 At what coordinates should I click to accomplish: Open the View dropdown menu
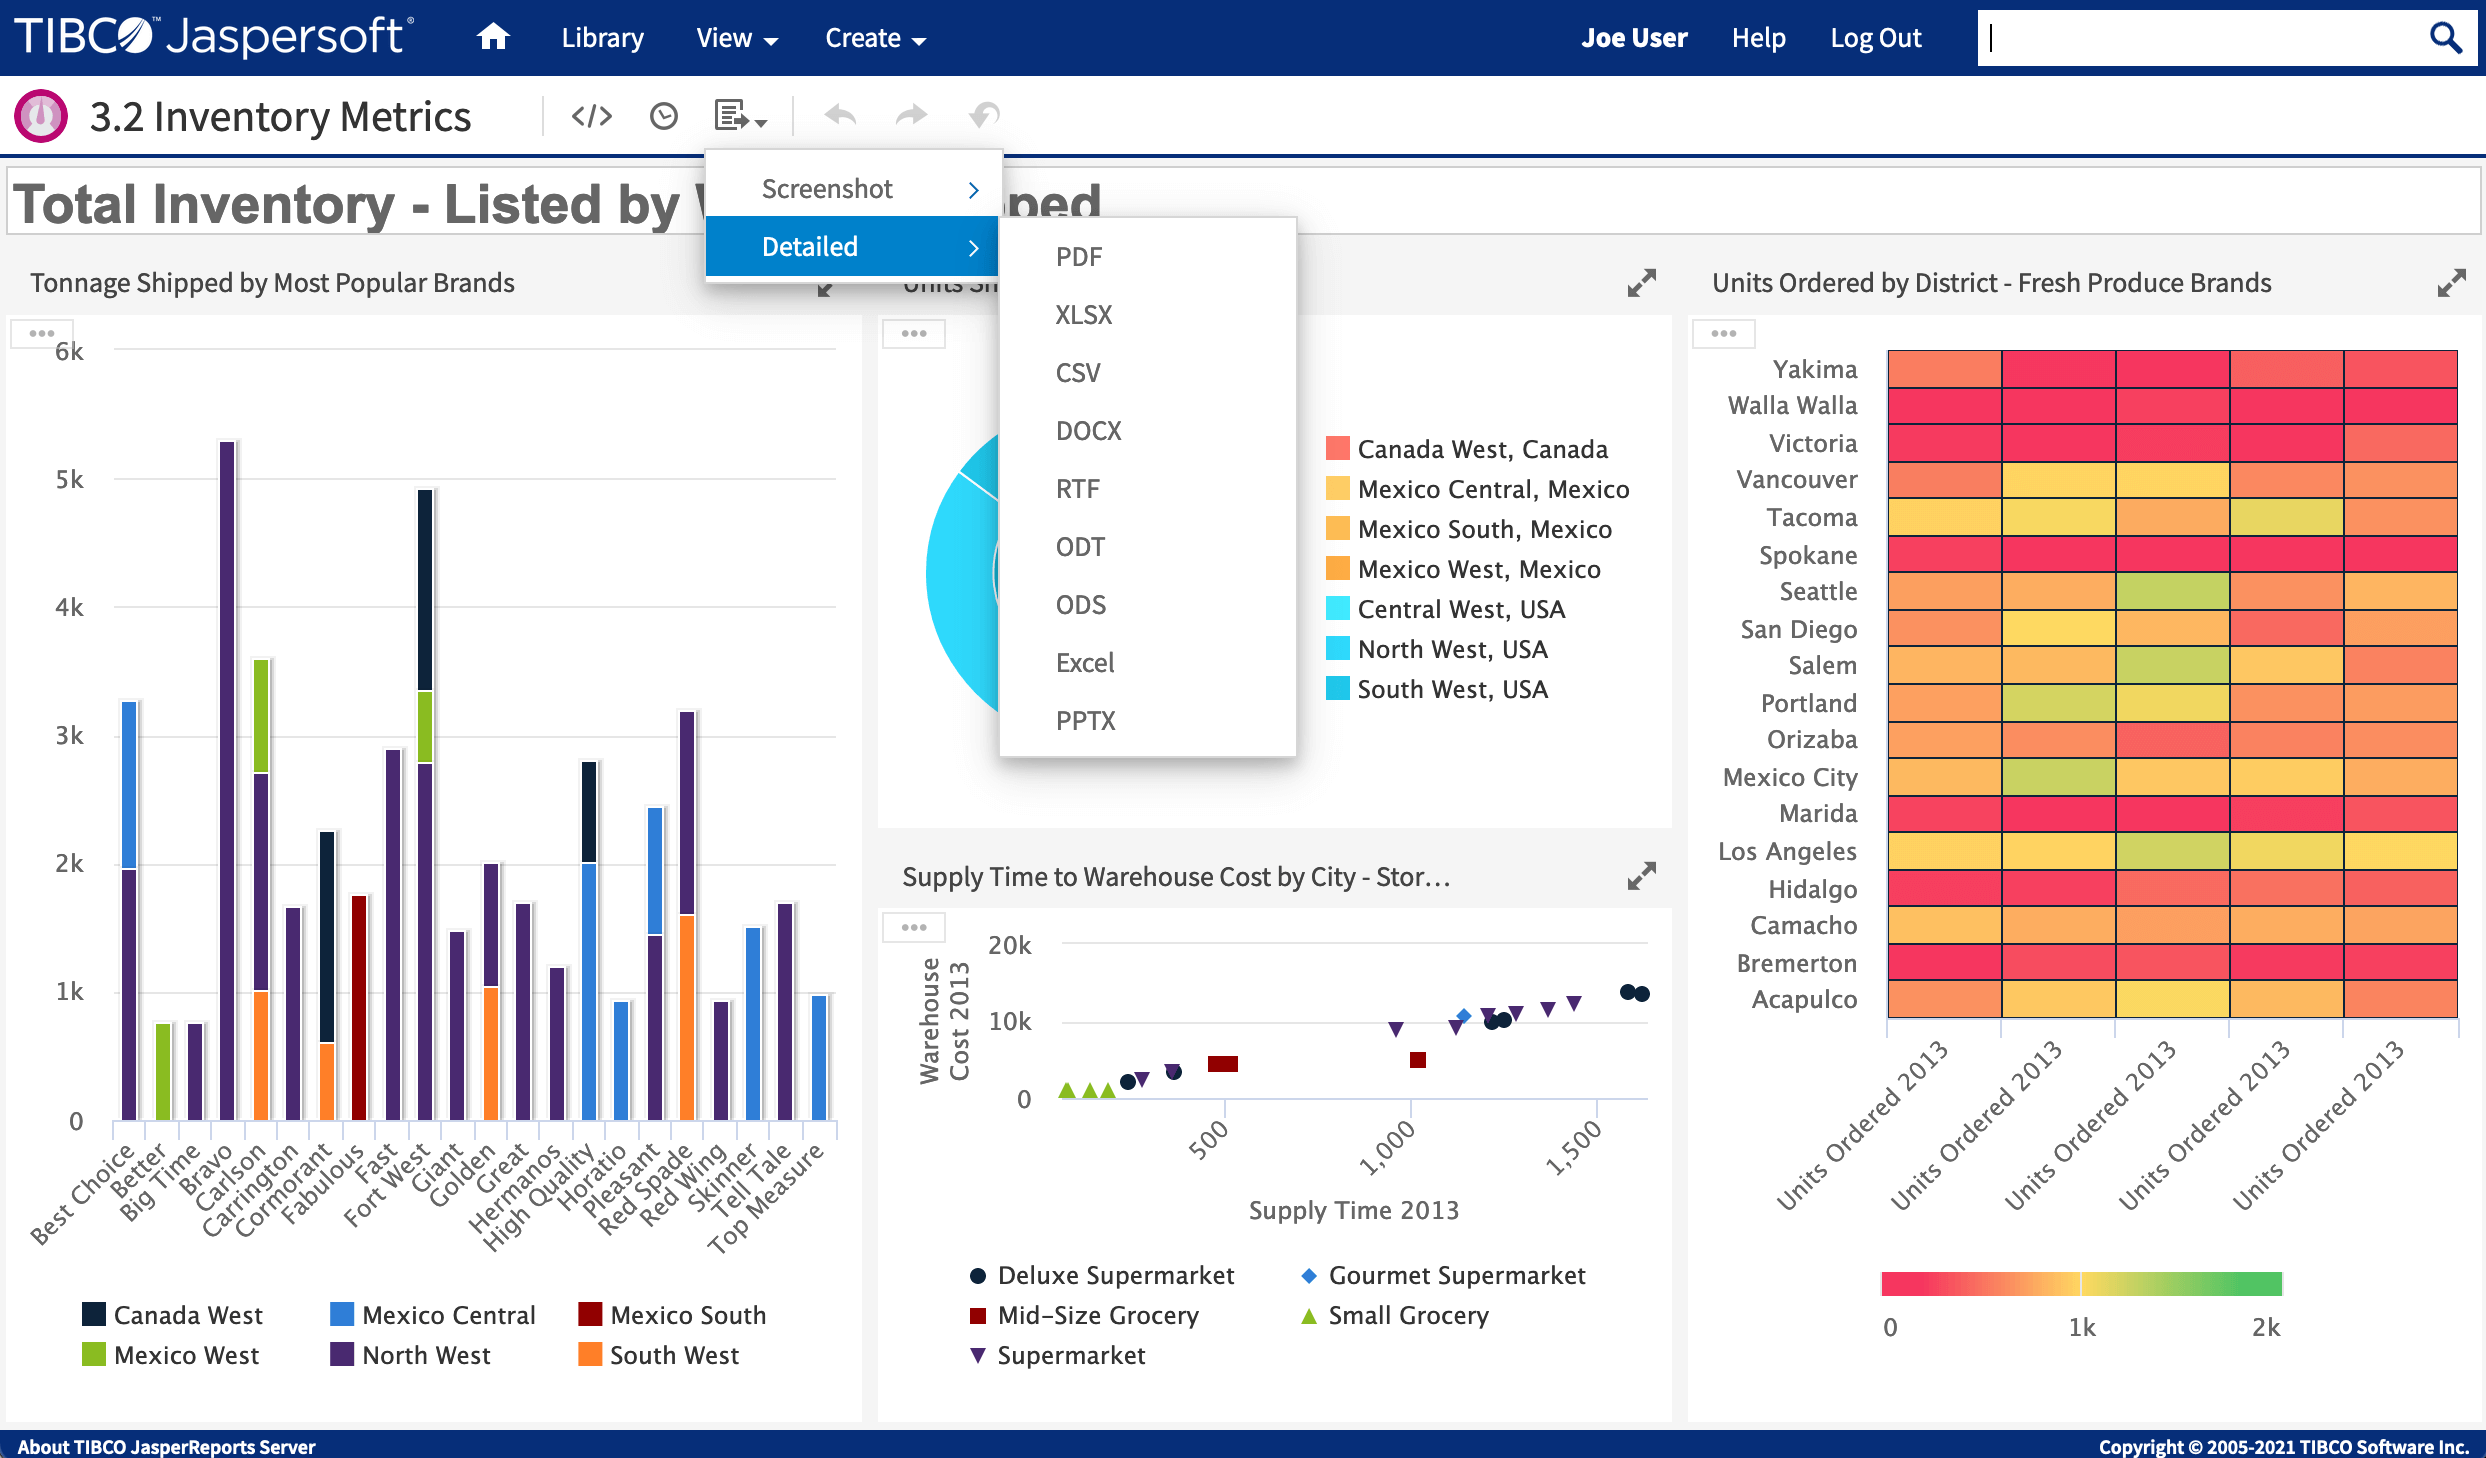[737, 38]
